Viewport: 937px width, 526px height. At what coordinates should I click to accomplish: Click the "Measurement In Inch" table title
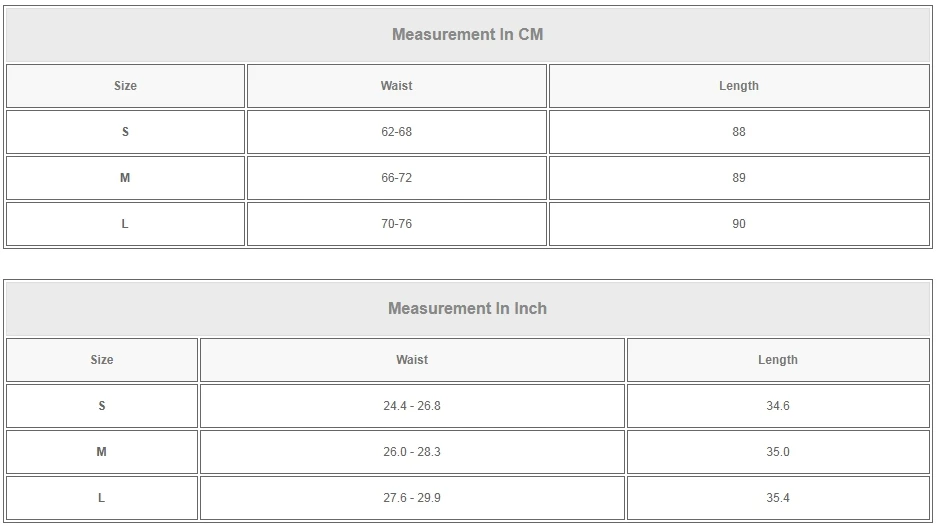467,308
